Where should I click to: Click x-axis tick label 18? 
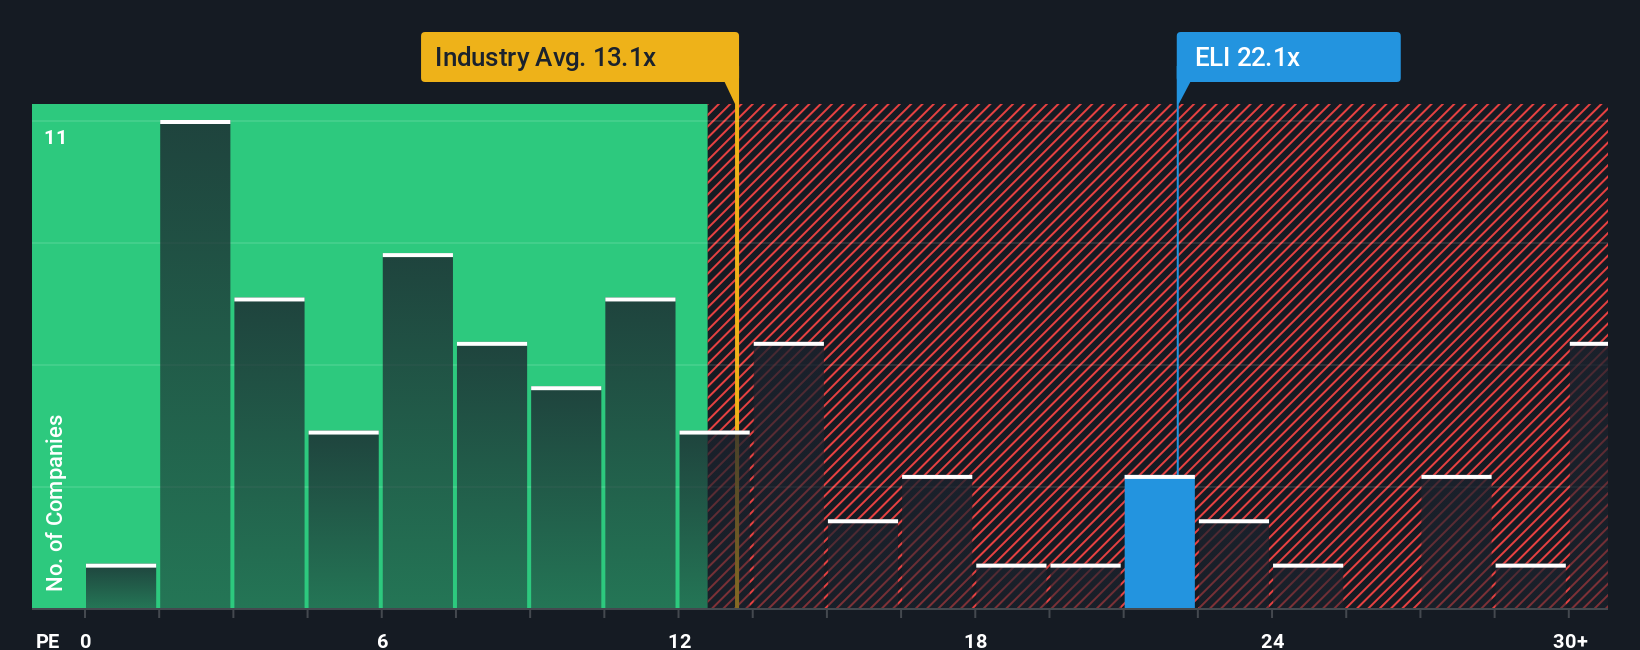point(976,640)
